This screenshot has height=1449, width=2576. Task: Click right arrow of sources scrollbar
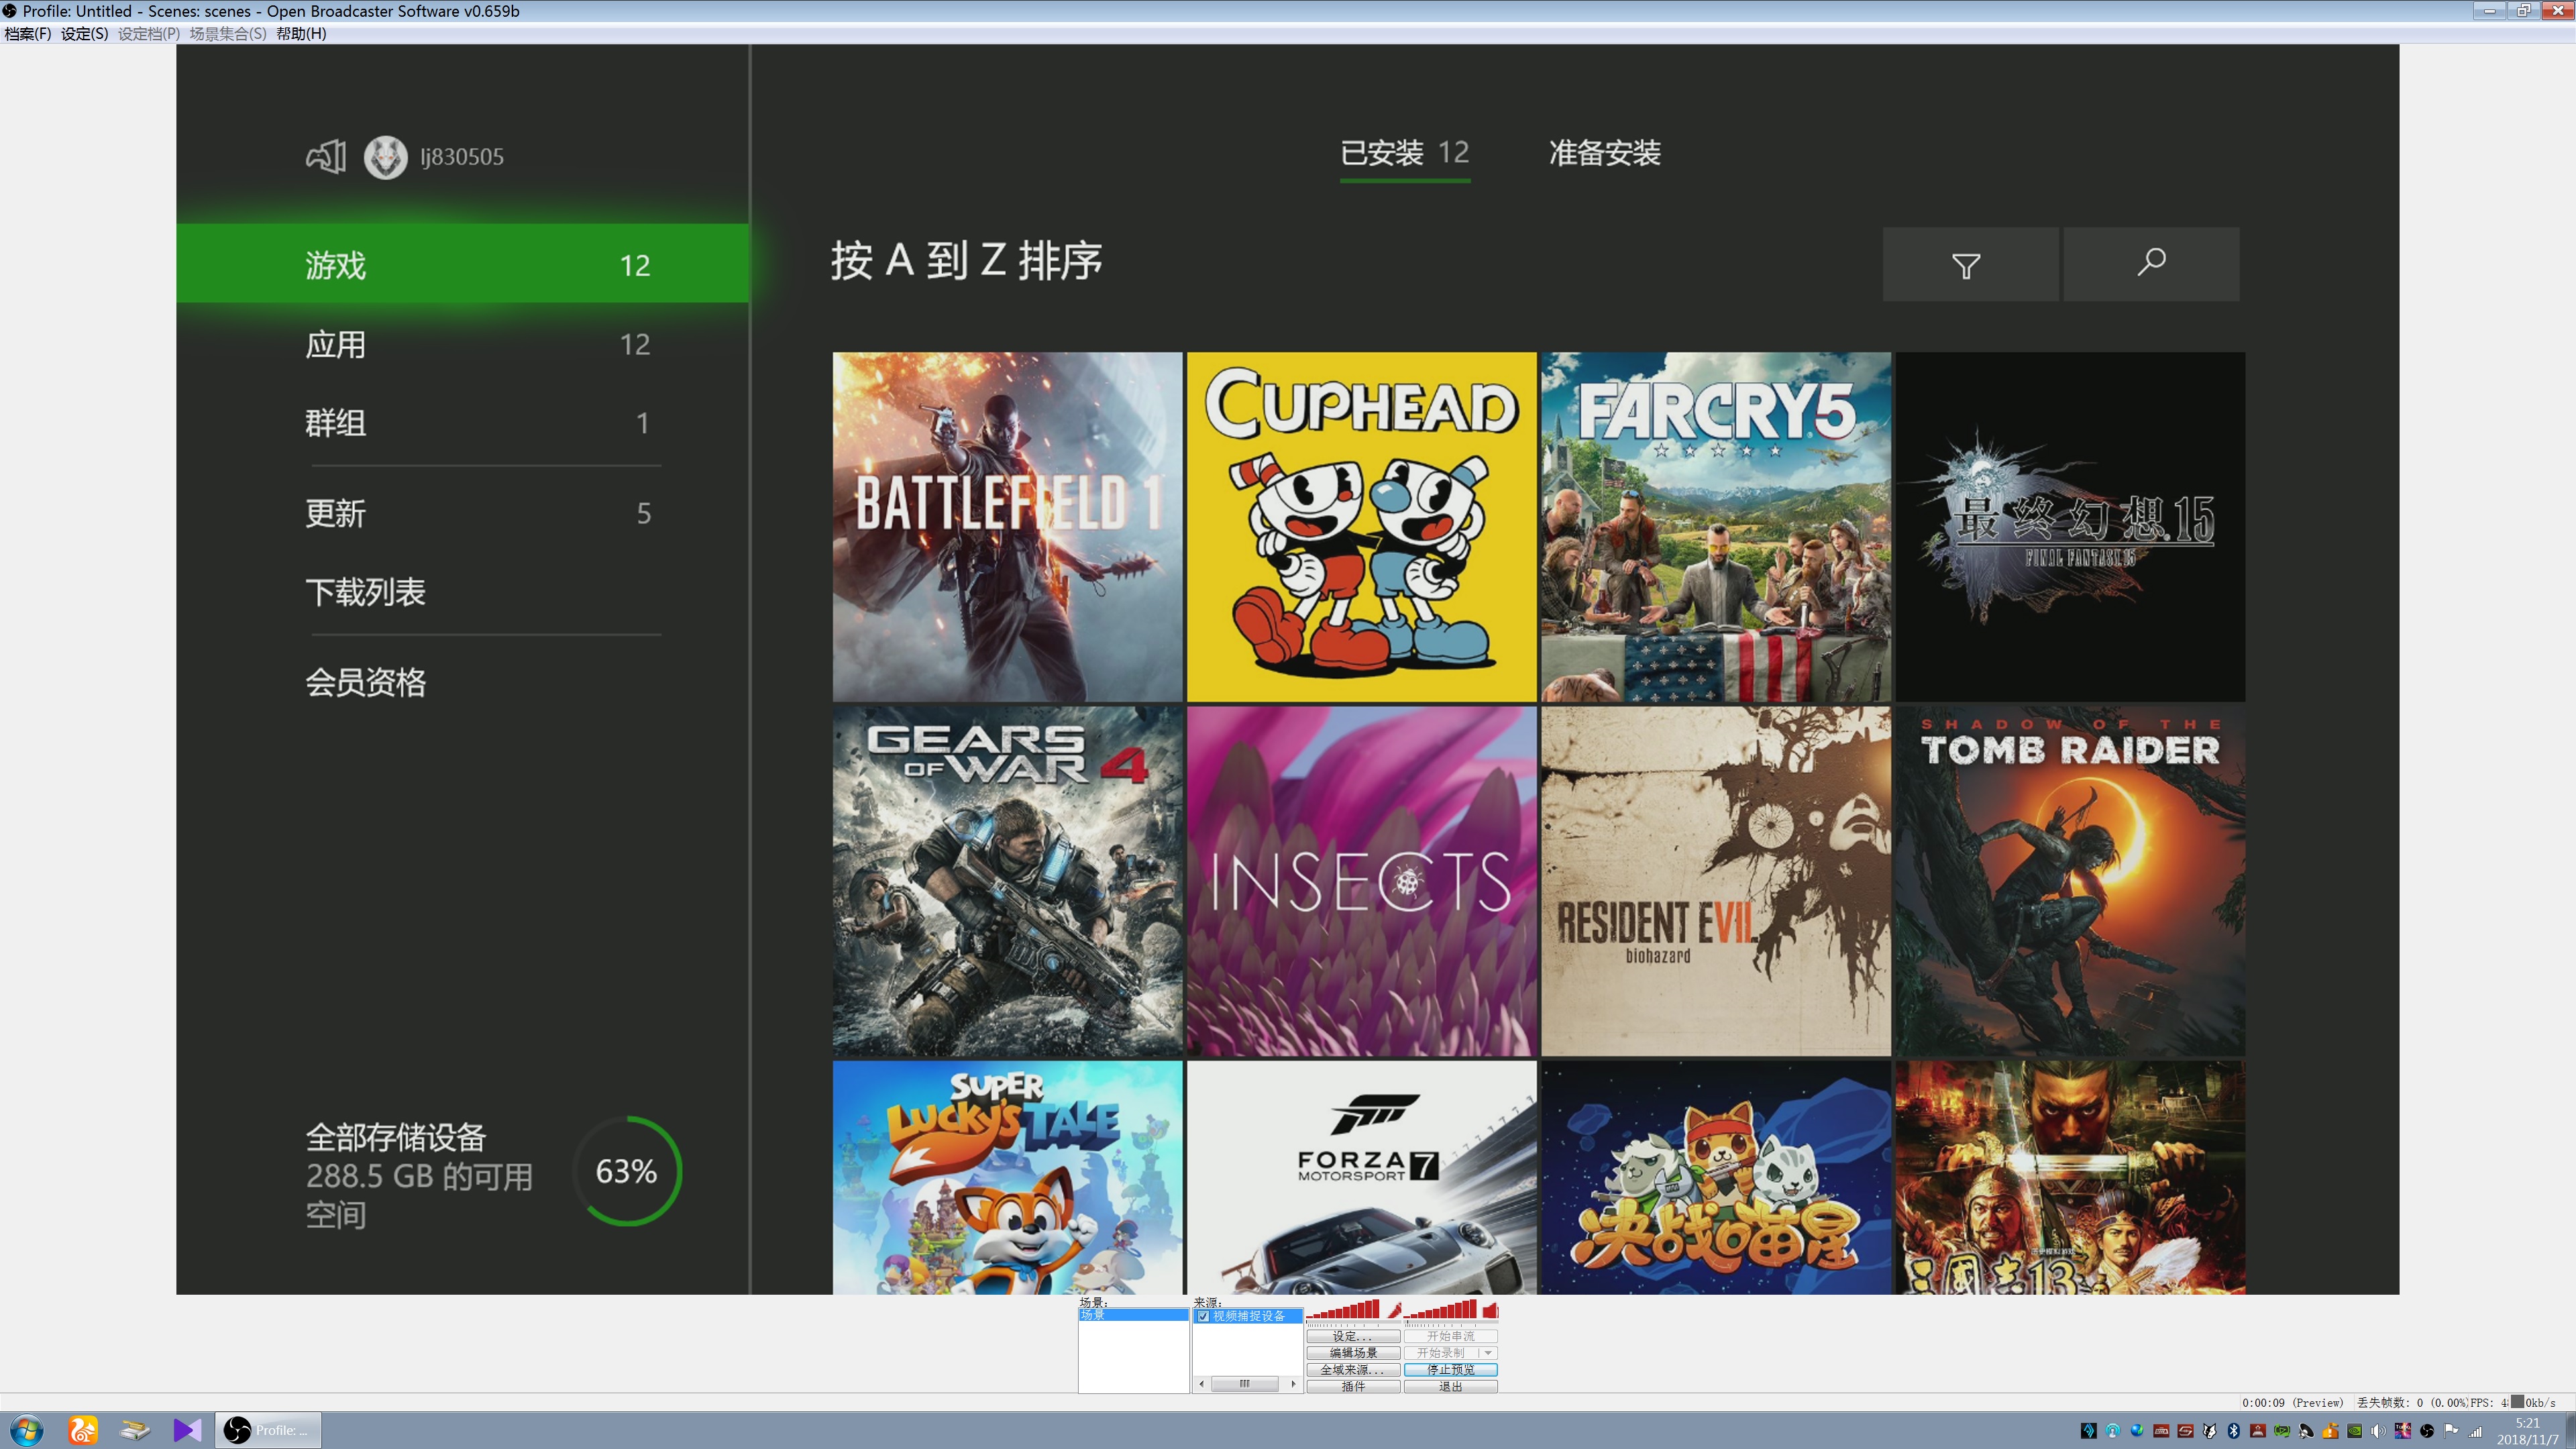1293,1384
